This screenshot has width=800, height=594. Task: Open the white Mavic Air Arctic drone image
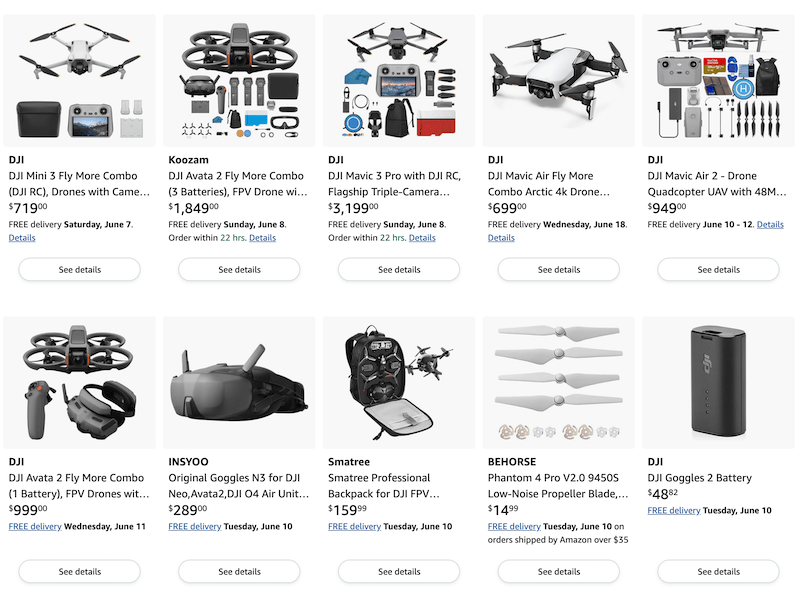point(559,81)
